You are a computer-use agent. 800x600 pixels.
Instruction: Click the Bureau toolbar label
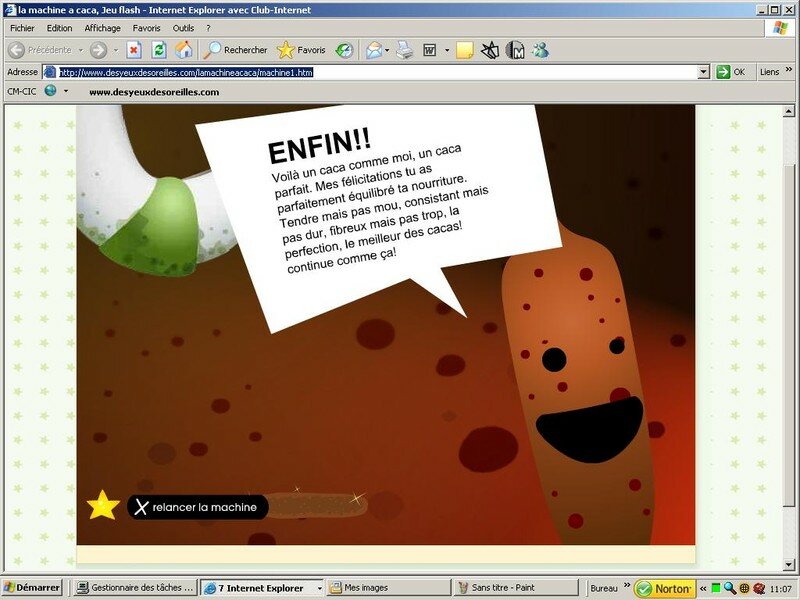604,588
